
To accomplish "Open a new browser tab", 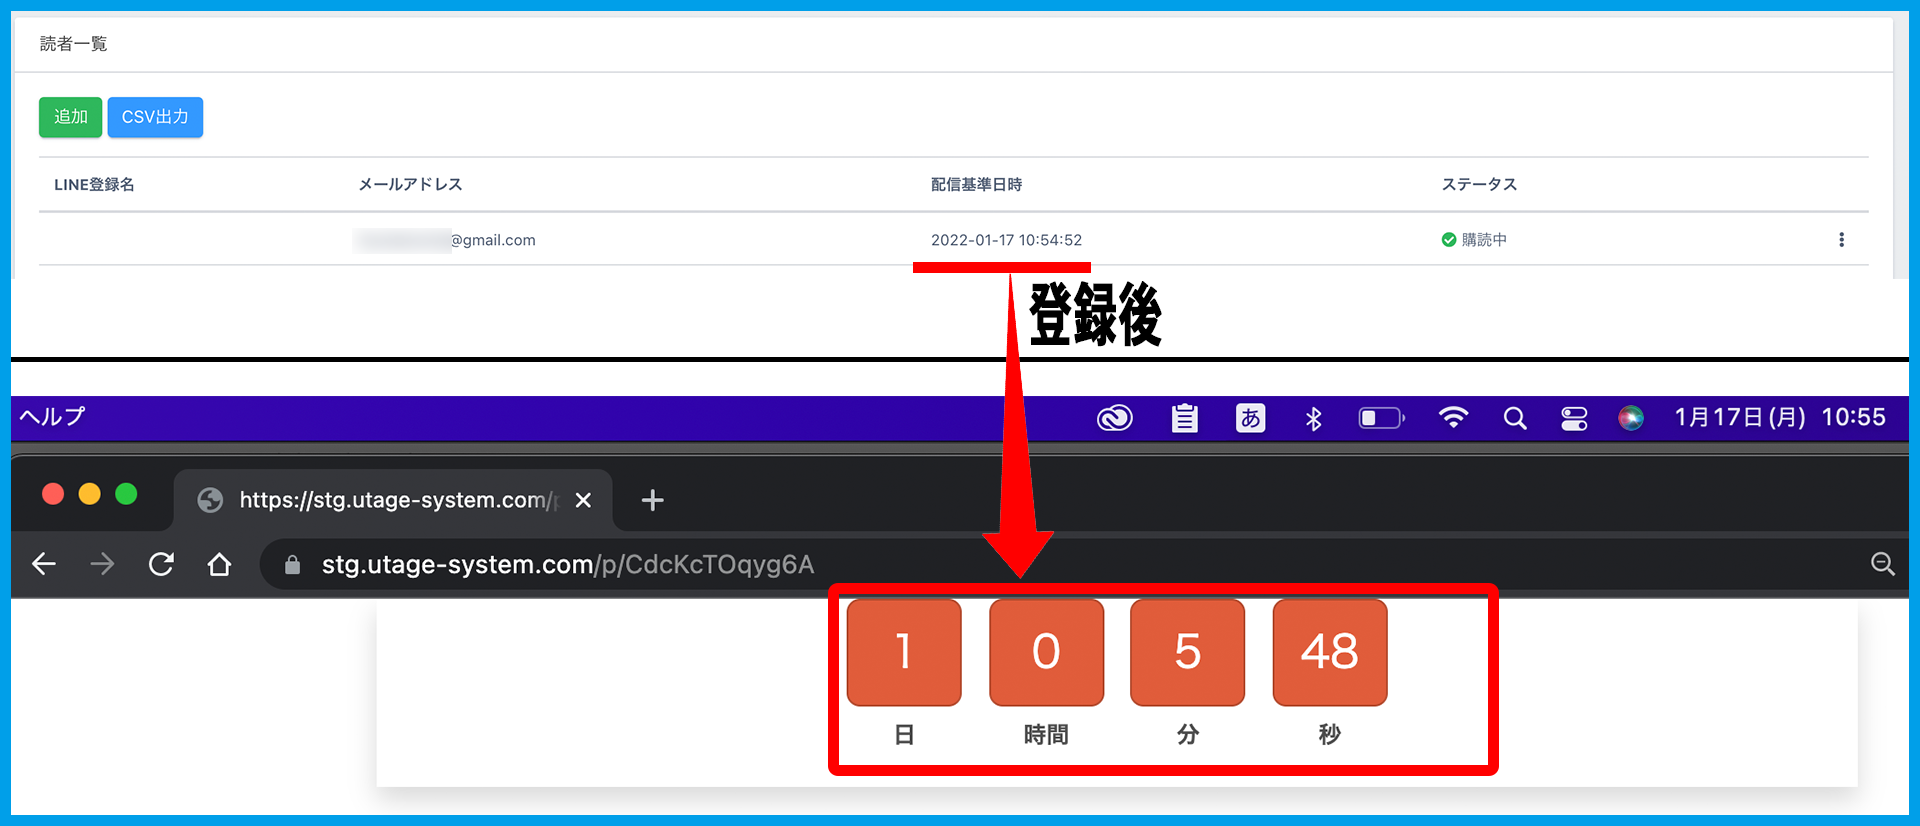I will tap(652, 500).
